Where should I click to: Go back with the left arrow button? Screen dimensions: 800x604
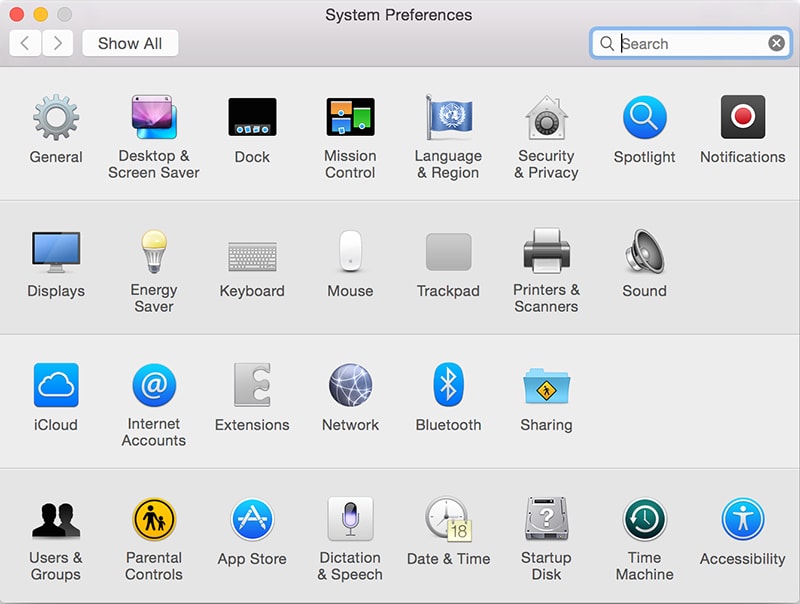tap(25, 43)
